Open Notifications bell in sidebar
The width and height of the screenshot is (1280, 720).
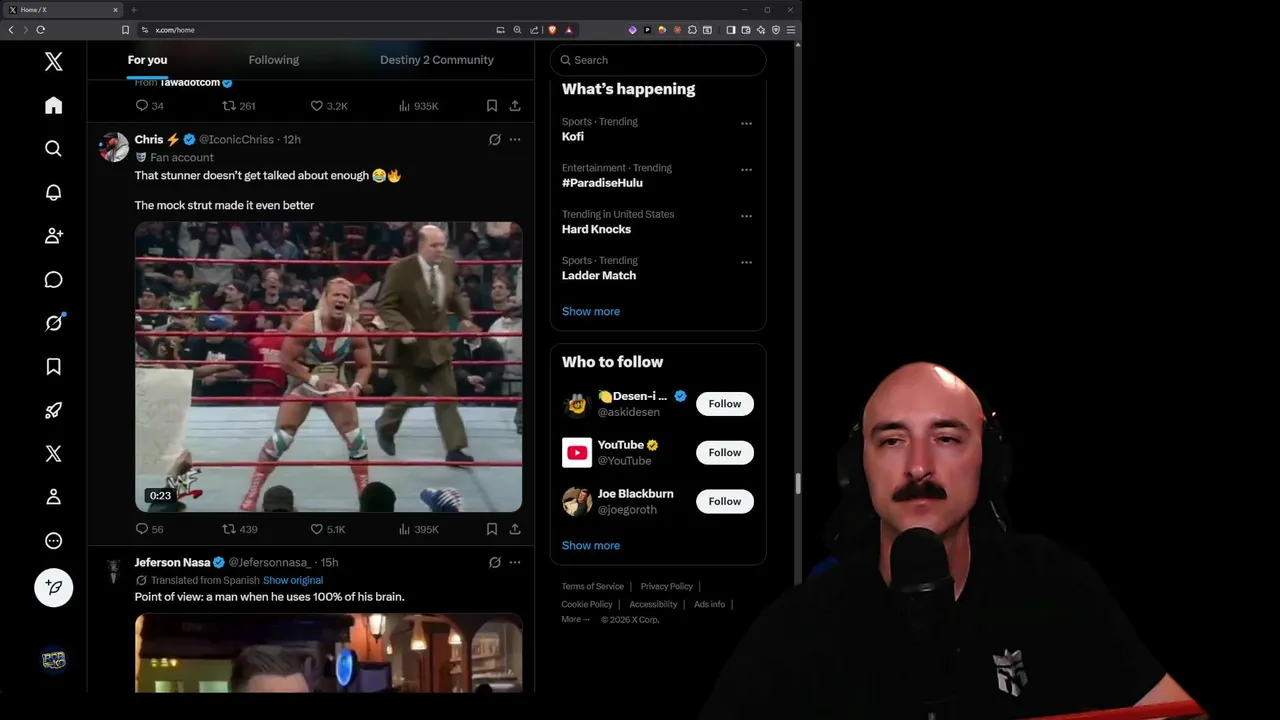tap(54, 192)
